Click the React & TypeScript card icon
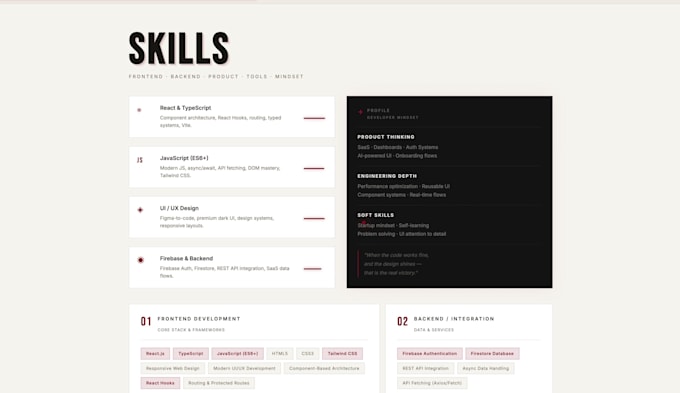 point(139,110)
